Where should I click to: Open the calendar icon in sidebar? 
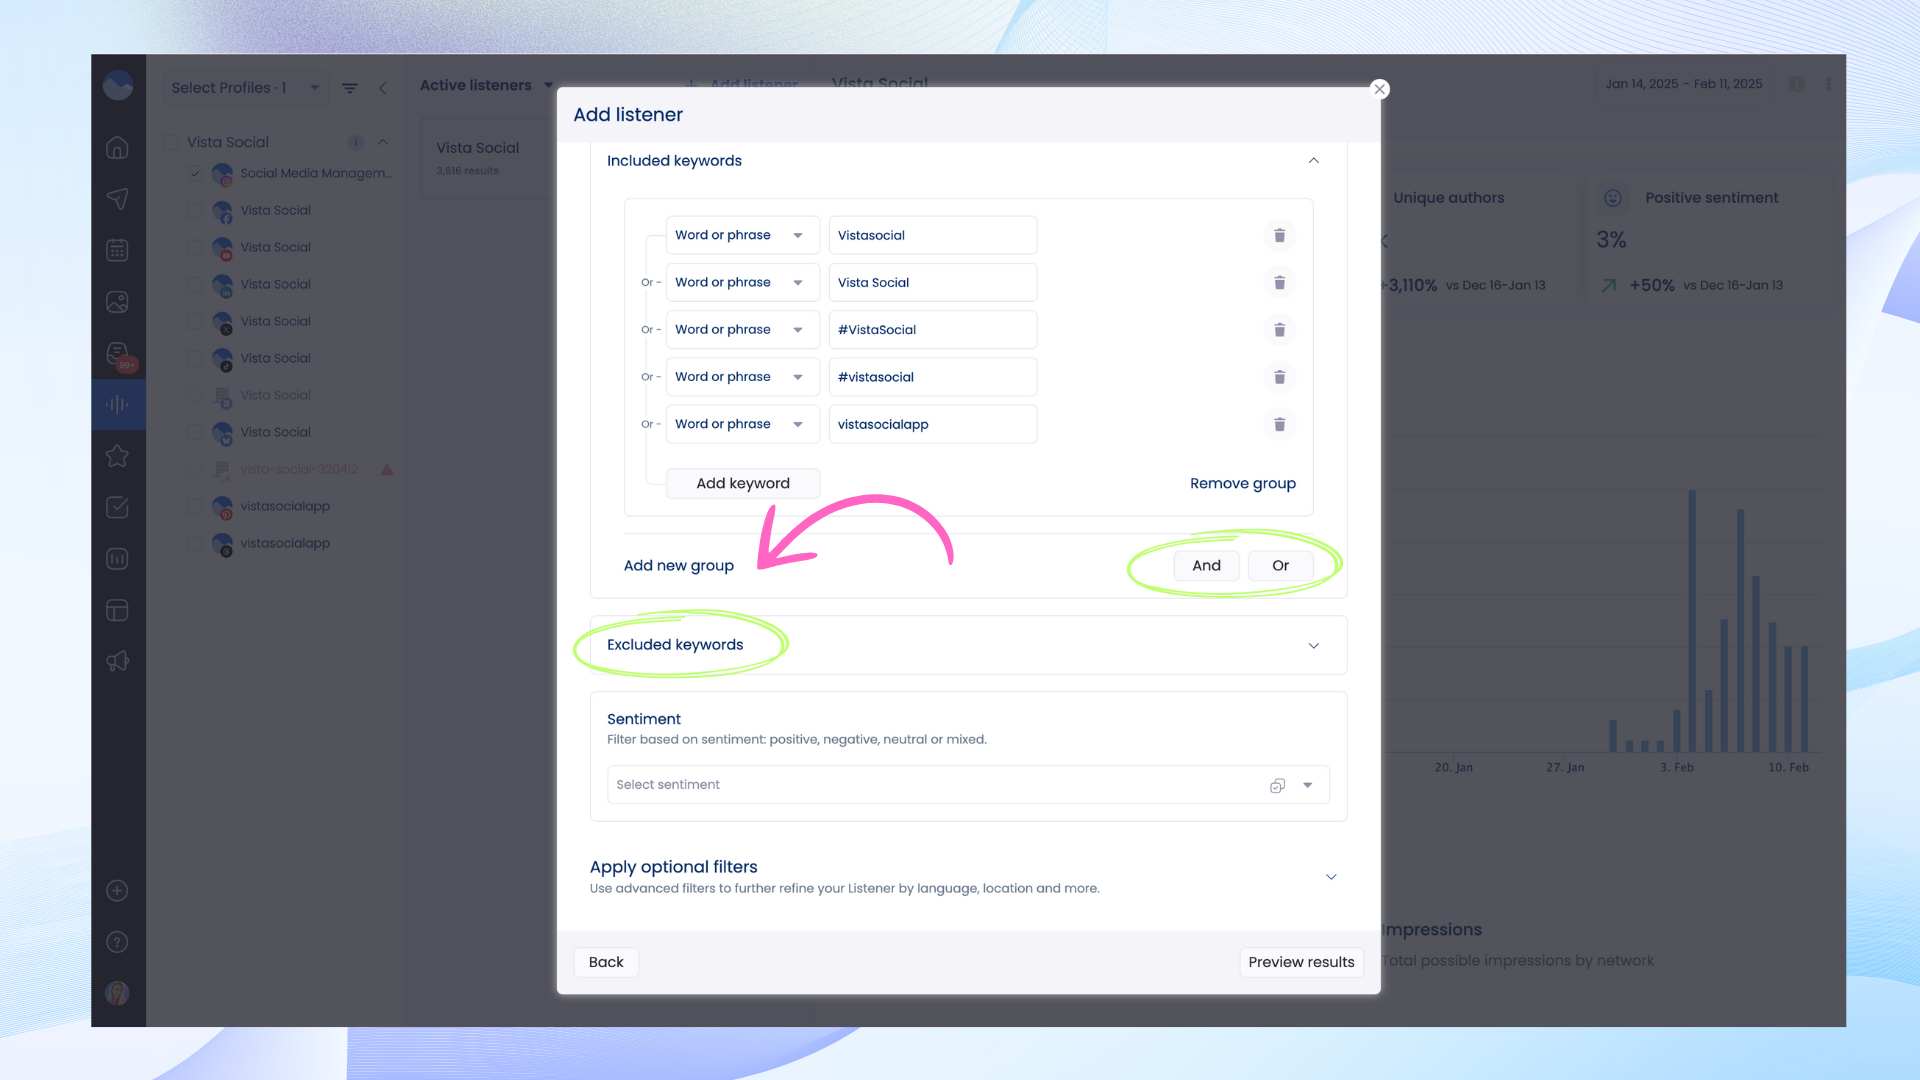click(117, 250)
